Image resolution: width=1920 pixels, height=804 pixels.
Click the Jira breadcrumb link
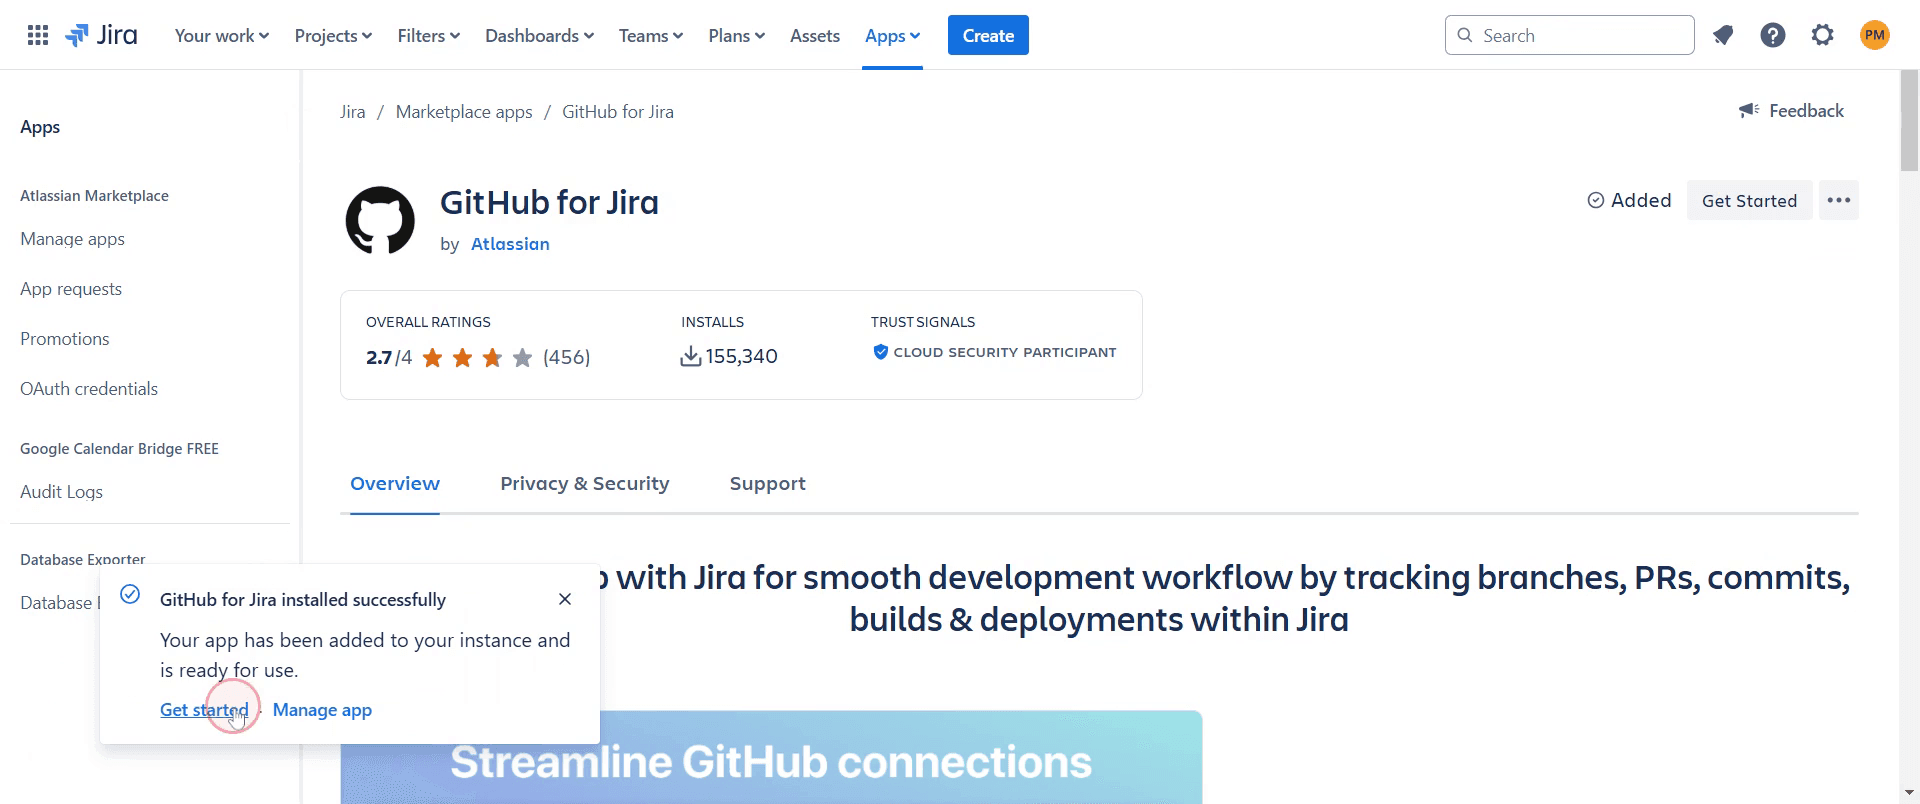pos(352,112)
